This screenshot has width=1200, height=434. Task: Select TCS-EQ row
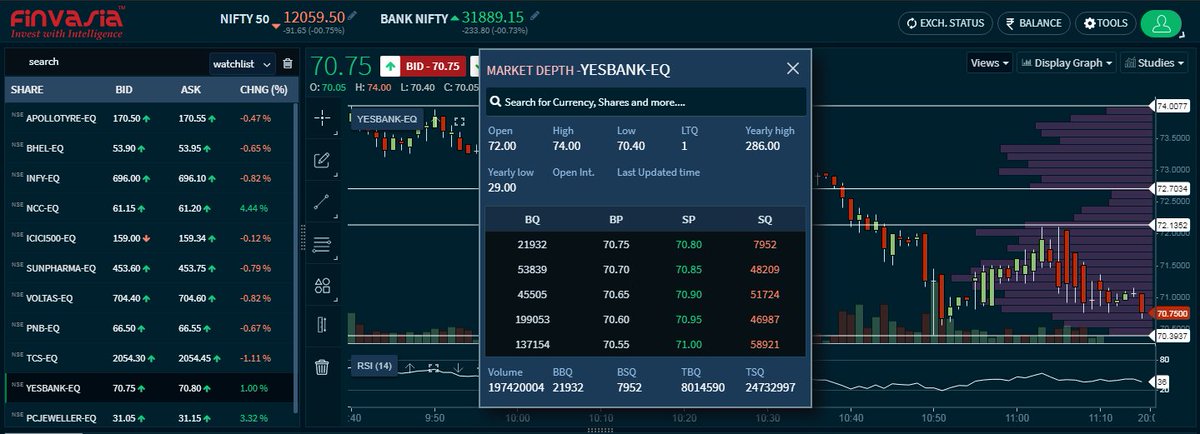150,358
